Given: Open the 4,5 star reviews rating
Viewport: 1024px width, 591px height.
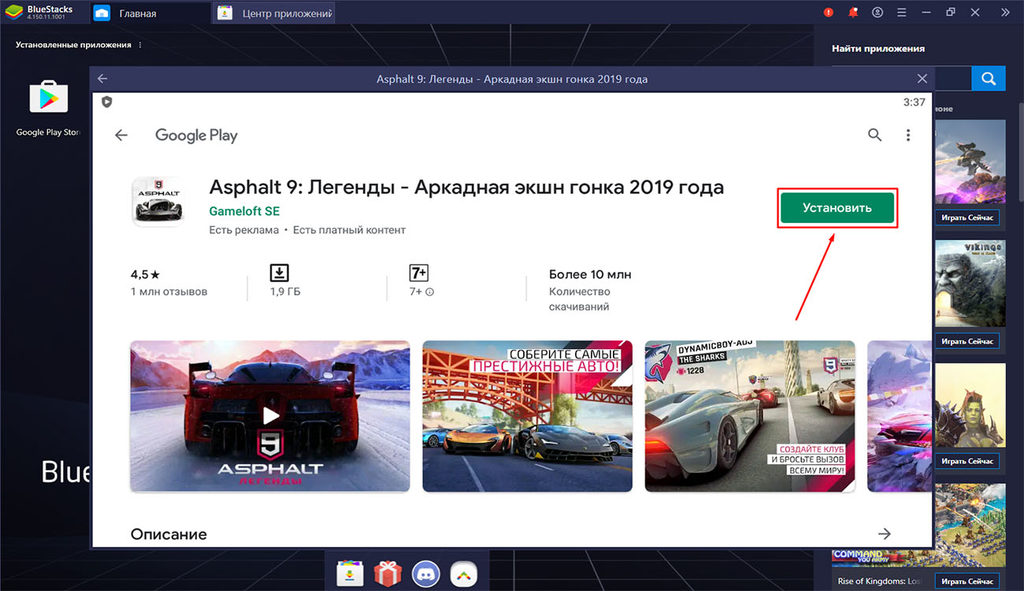Looking at the screenshot, I should pyautogui.click(x=145, y=275).
